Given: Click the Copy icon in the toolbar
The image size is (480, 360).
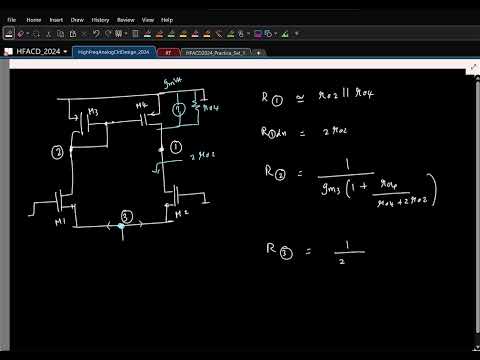Looking at the screenshot, I should click(61, 34).
